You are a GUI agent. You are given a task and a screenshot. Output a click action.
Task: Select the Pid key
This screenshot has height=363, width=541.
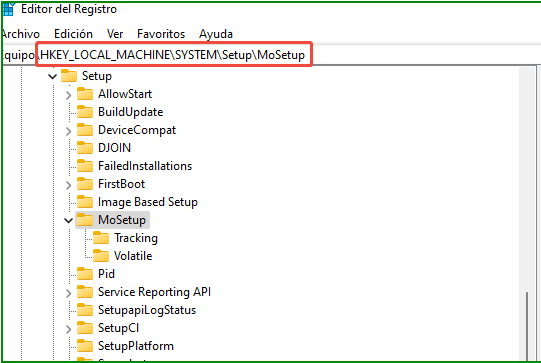[x=106, y=274]
